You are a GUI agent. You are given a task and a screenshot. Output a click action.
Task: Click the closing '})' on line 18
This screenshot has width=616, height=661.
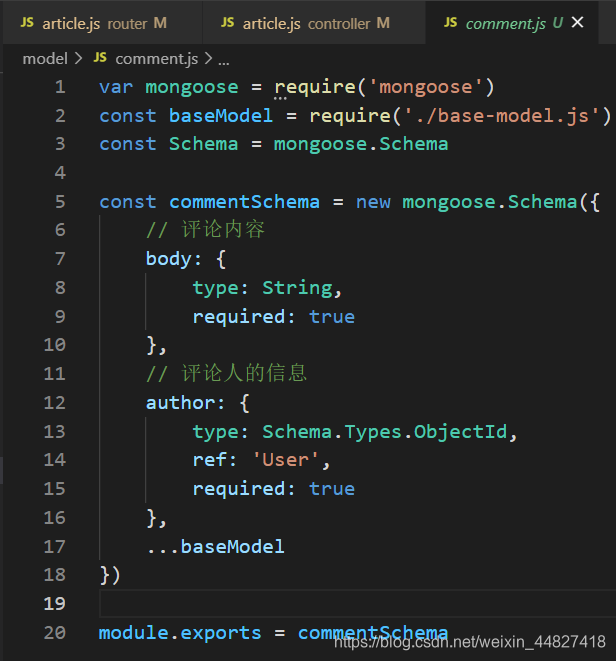[x=110, y=575]
